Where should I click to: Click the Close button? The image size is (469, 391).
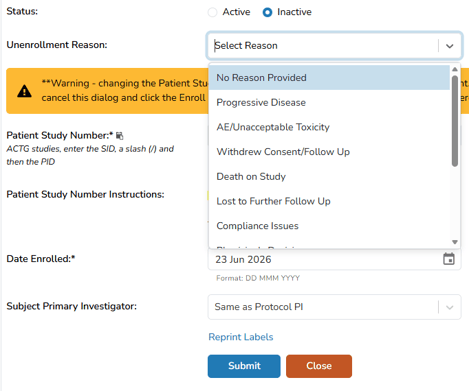[x=319, y=366]
